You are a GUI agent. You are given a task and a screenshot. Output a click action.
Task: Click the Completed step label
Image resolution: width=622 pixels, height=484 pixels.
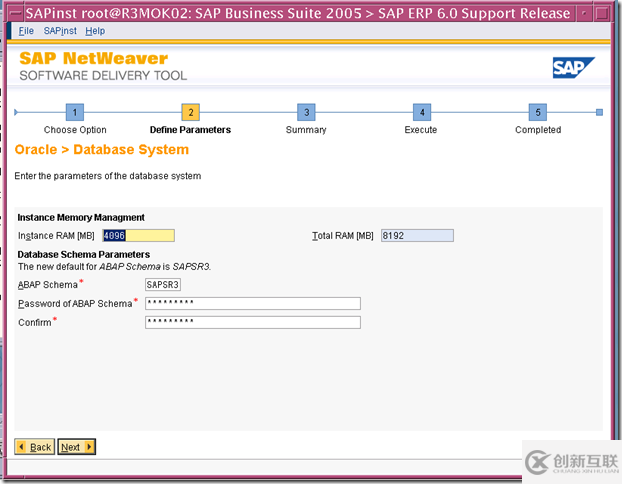tap(538, 130)
